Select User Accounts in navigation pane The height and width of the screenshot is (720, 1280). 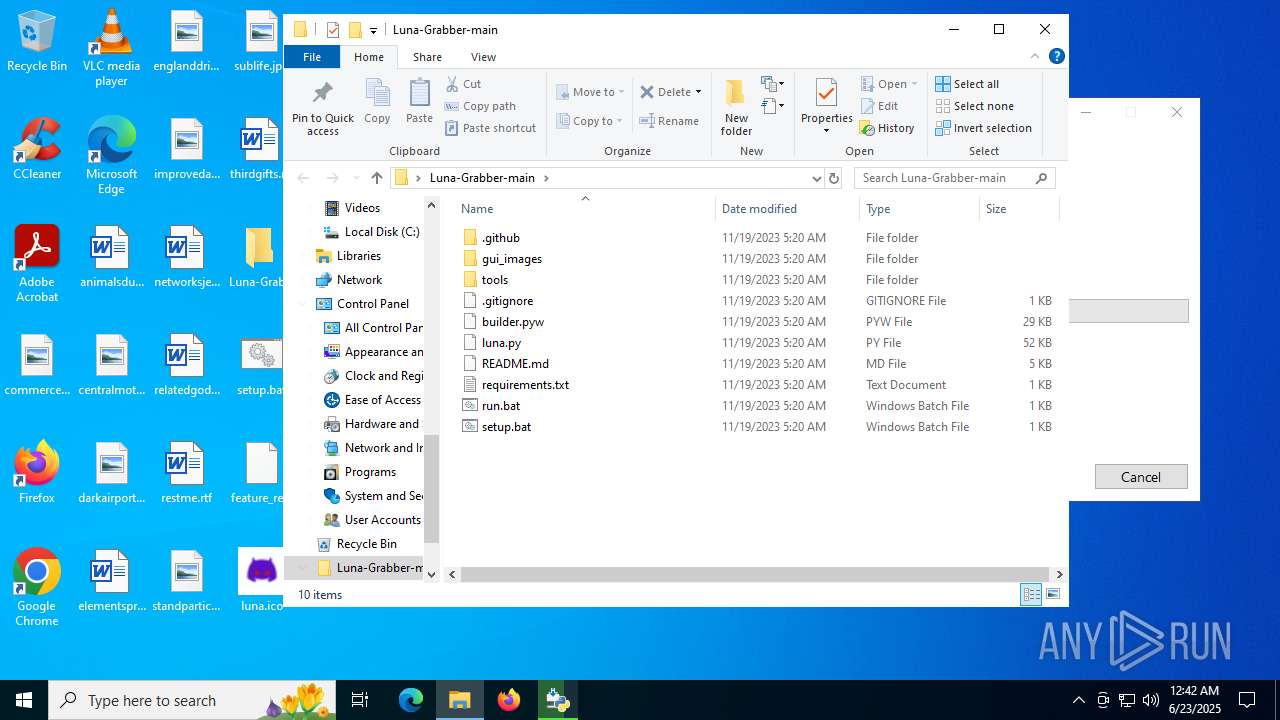tap(382, 520)
